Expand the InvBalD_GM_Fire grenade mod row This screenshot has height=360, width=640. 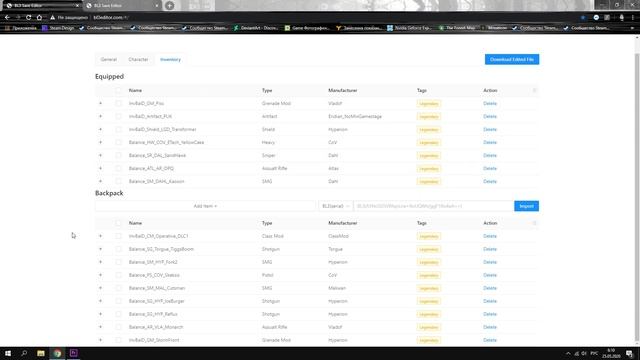coord(100,104)
